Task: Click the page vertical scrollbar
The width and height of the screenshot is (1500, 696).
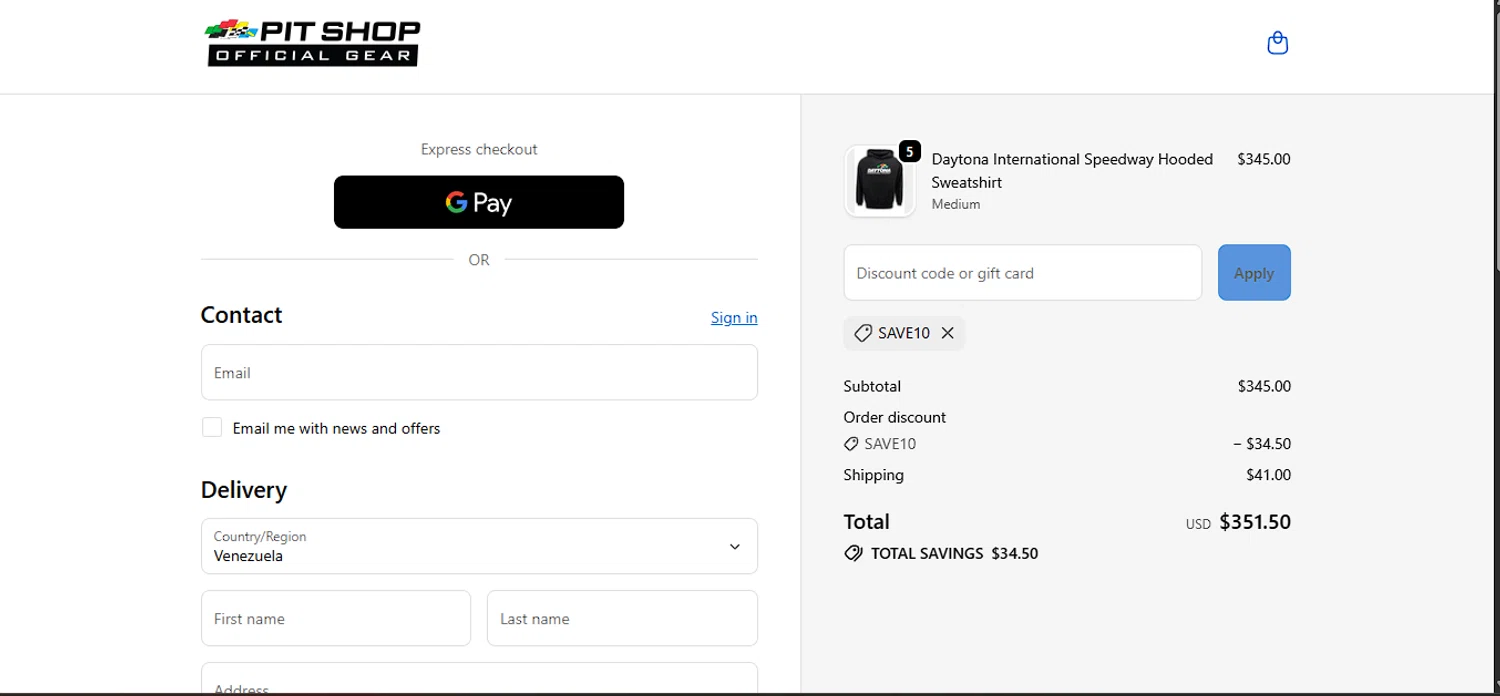Action: [x=1496, y=140]
